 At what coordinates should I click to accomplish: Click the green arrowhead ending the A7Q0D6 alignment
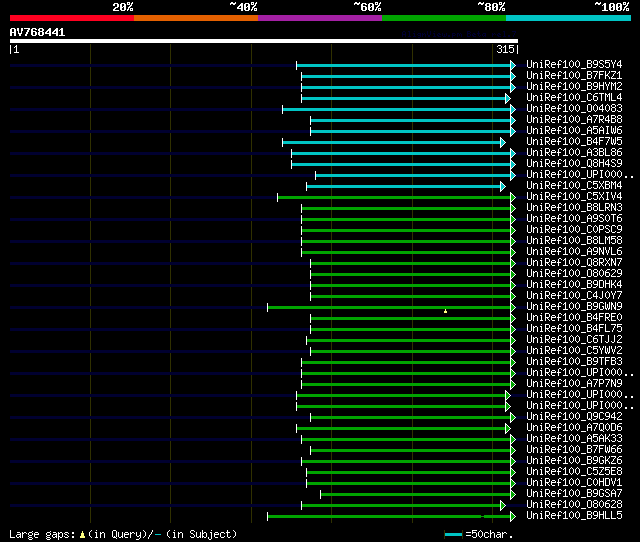pos(508,429)
